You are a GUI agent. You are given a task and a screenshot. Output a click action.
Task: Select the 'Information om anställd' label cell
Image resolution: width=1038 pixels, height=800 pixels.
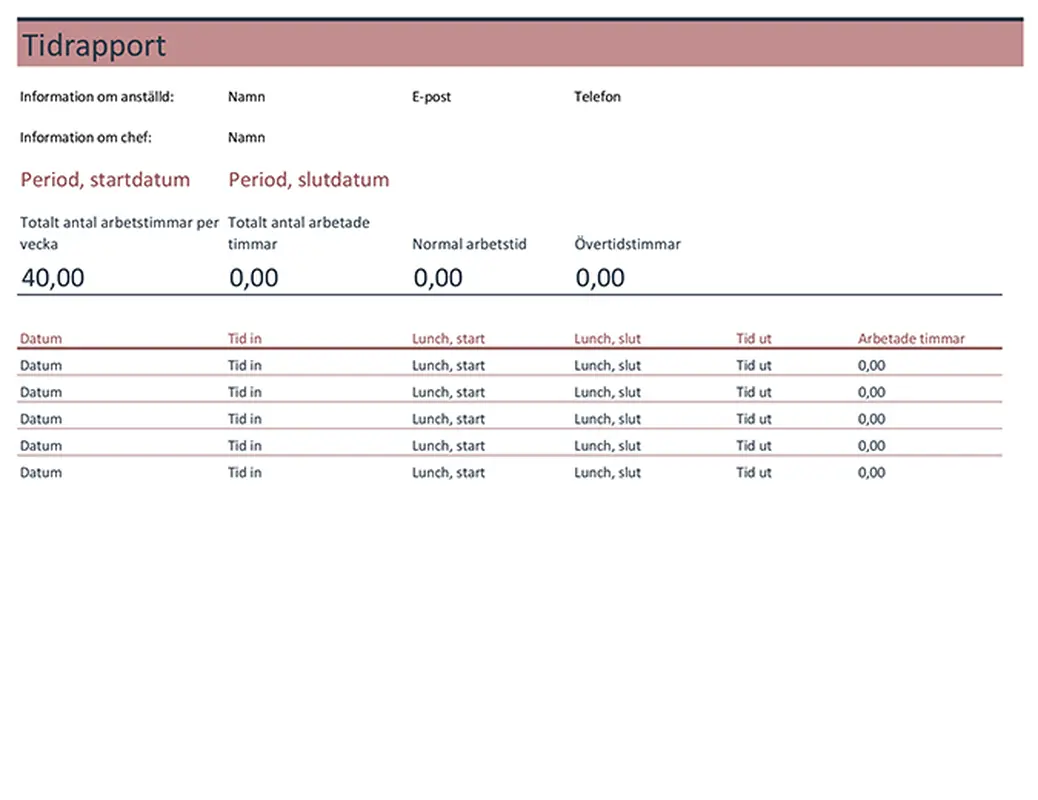(97, 97)
